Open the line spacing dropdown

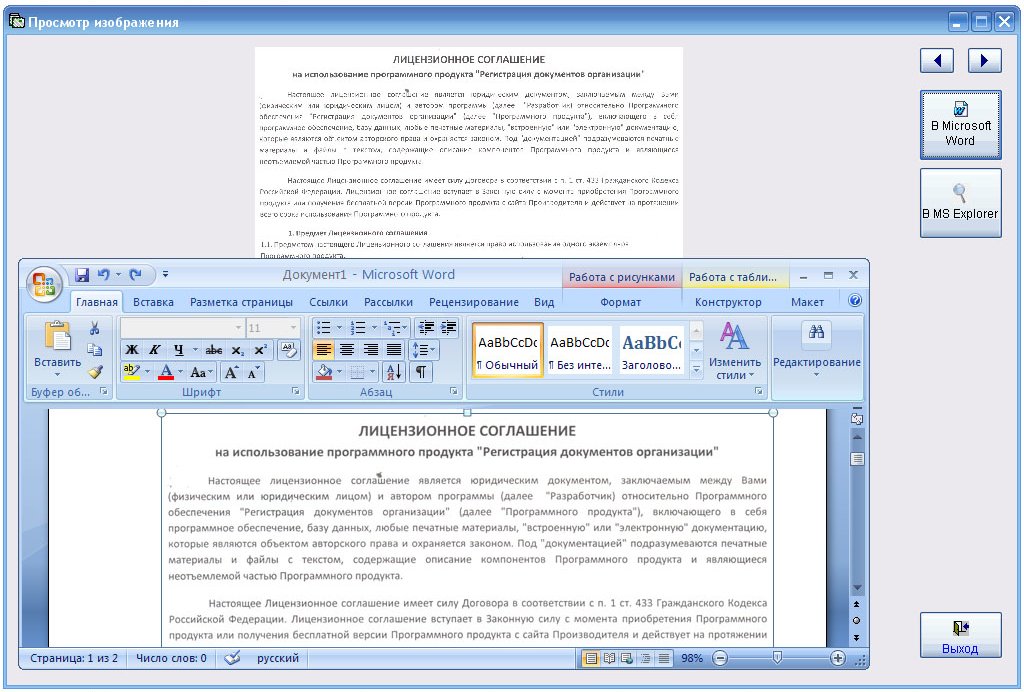pos(423,351)
